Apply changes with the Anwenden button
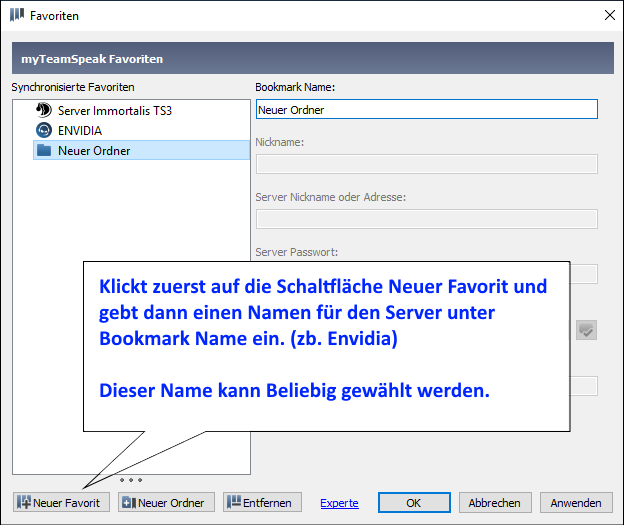 click(x=576, y=502)
